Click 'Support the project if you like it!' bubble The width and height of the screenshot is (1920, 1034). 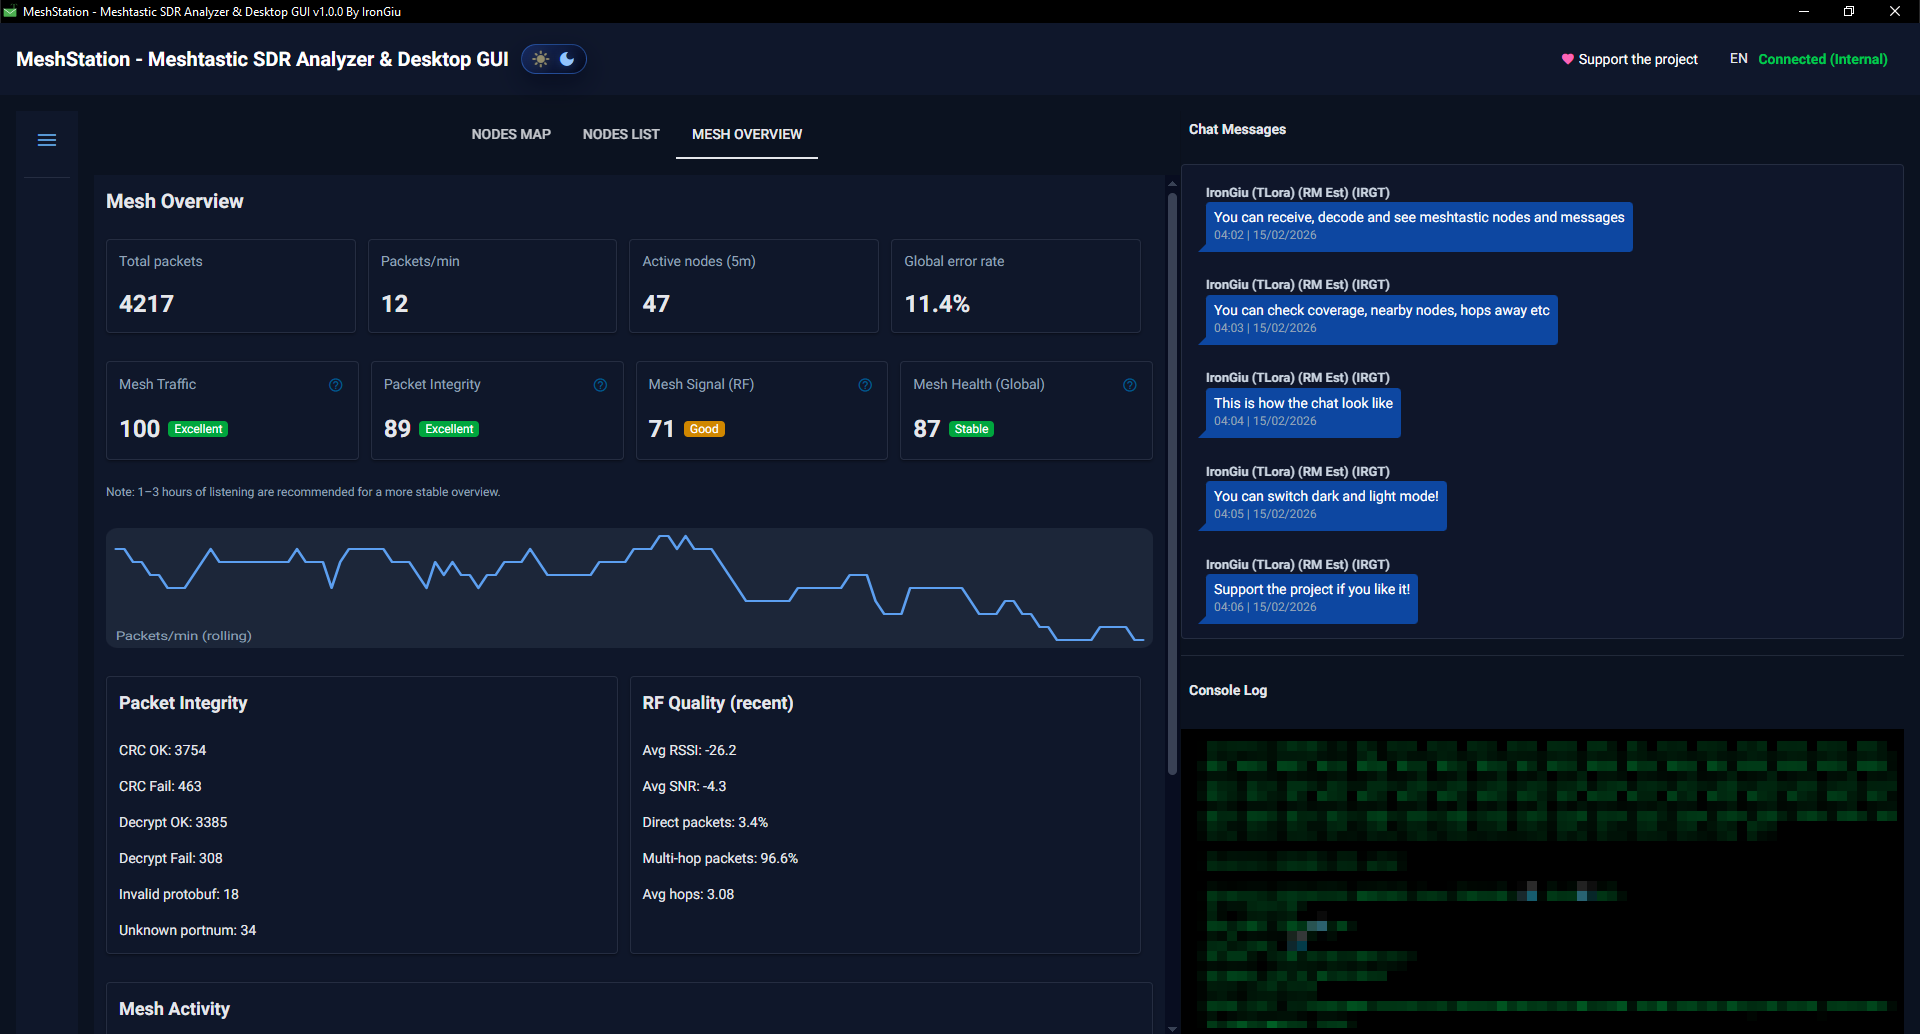(1311, 598)
